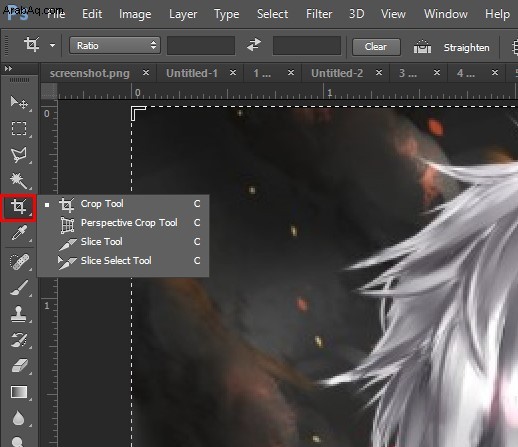Close the '1 ...' document tab
This screenshot has width=518, height=447.
[x=291, y=72]
